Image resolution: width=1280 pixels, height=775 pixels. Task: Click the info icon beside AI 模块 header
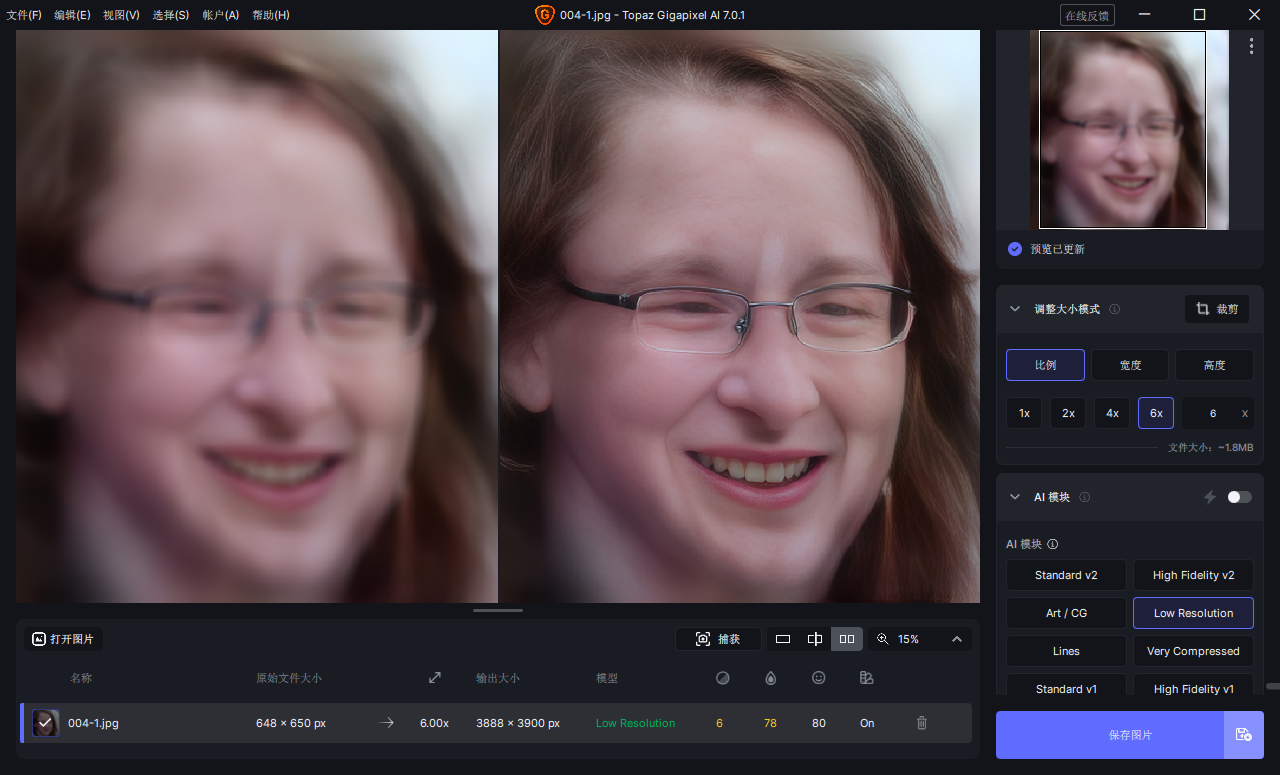coord(1085,497)
